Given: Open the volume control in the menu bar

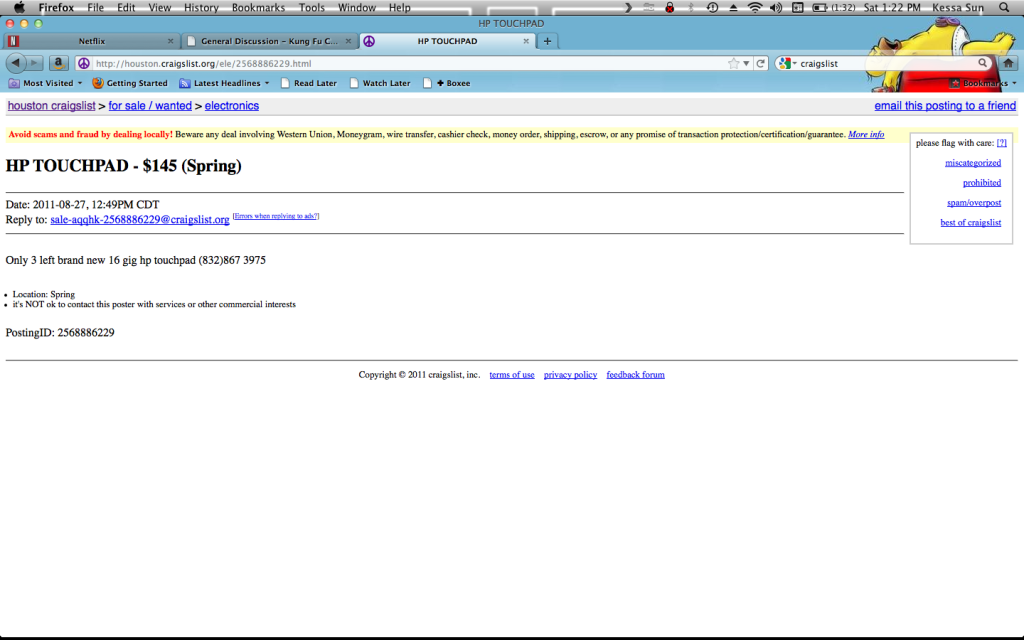Looking at the screenshot, I should point(776,7).
